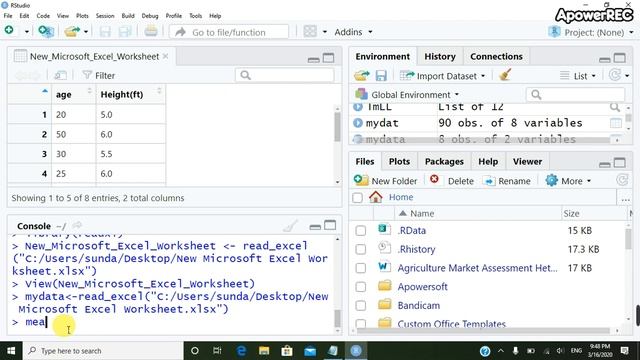Select the New_Microsoft_Excel_Worksheet tab
This screenshot has width=640, height=360.
pos(94,56)
